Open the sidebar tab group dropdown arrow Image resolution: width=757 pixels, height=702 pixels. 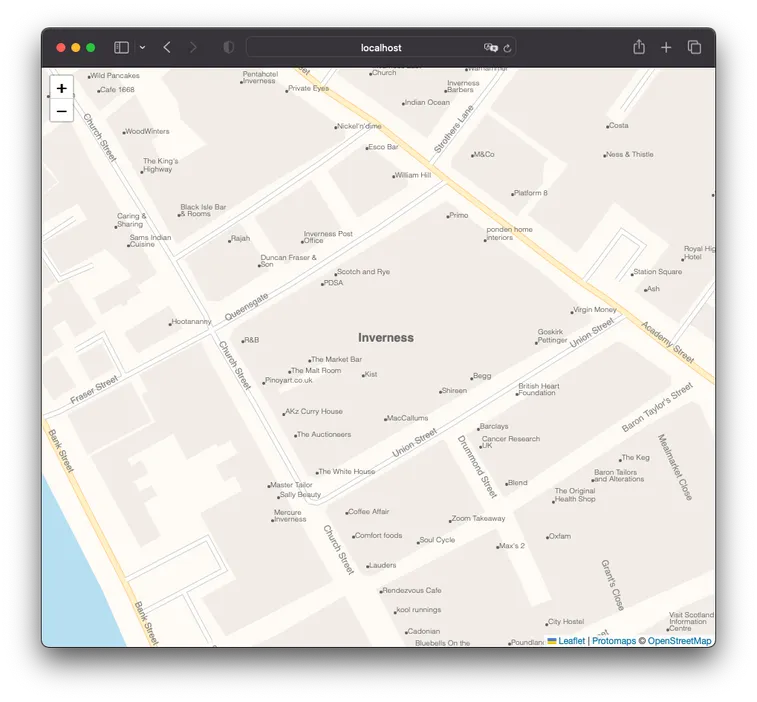click(x=142, y=47)
